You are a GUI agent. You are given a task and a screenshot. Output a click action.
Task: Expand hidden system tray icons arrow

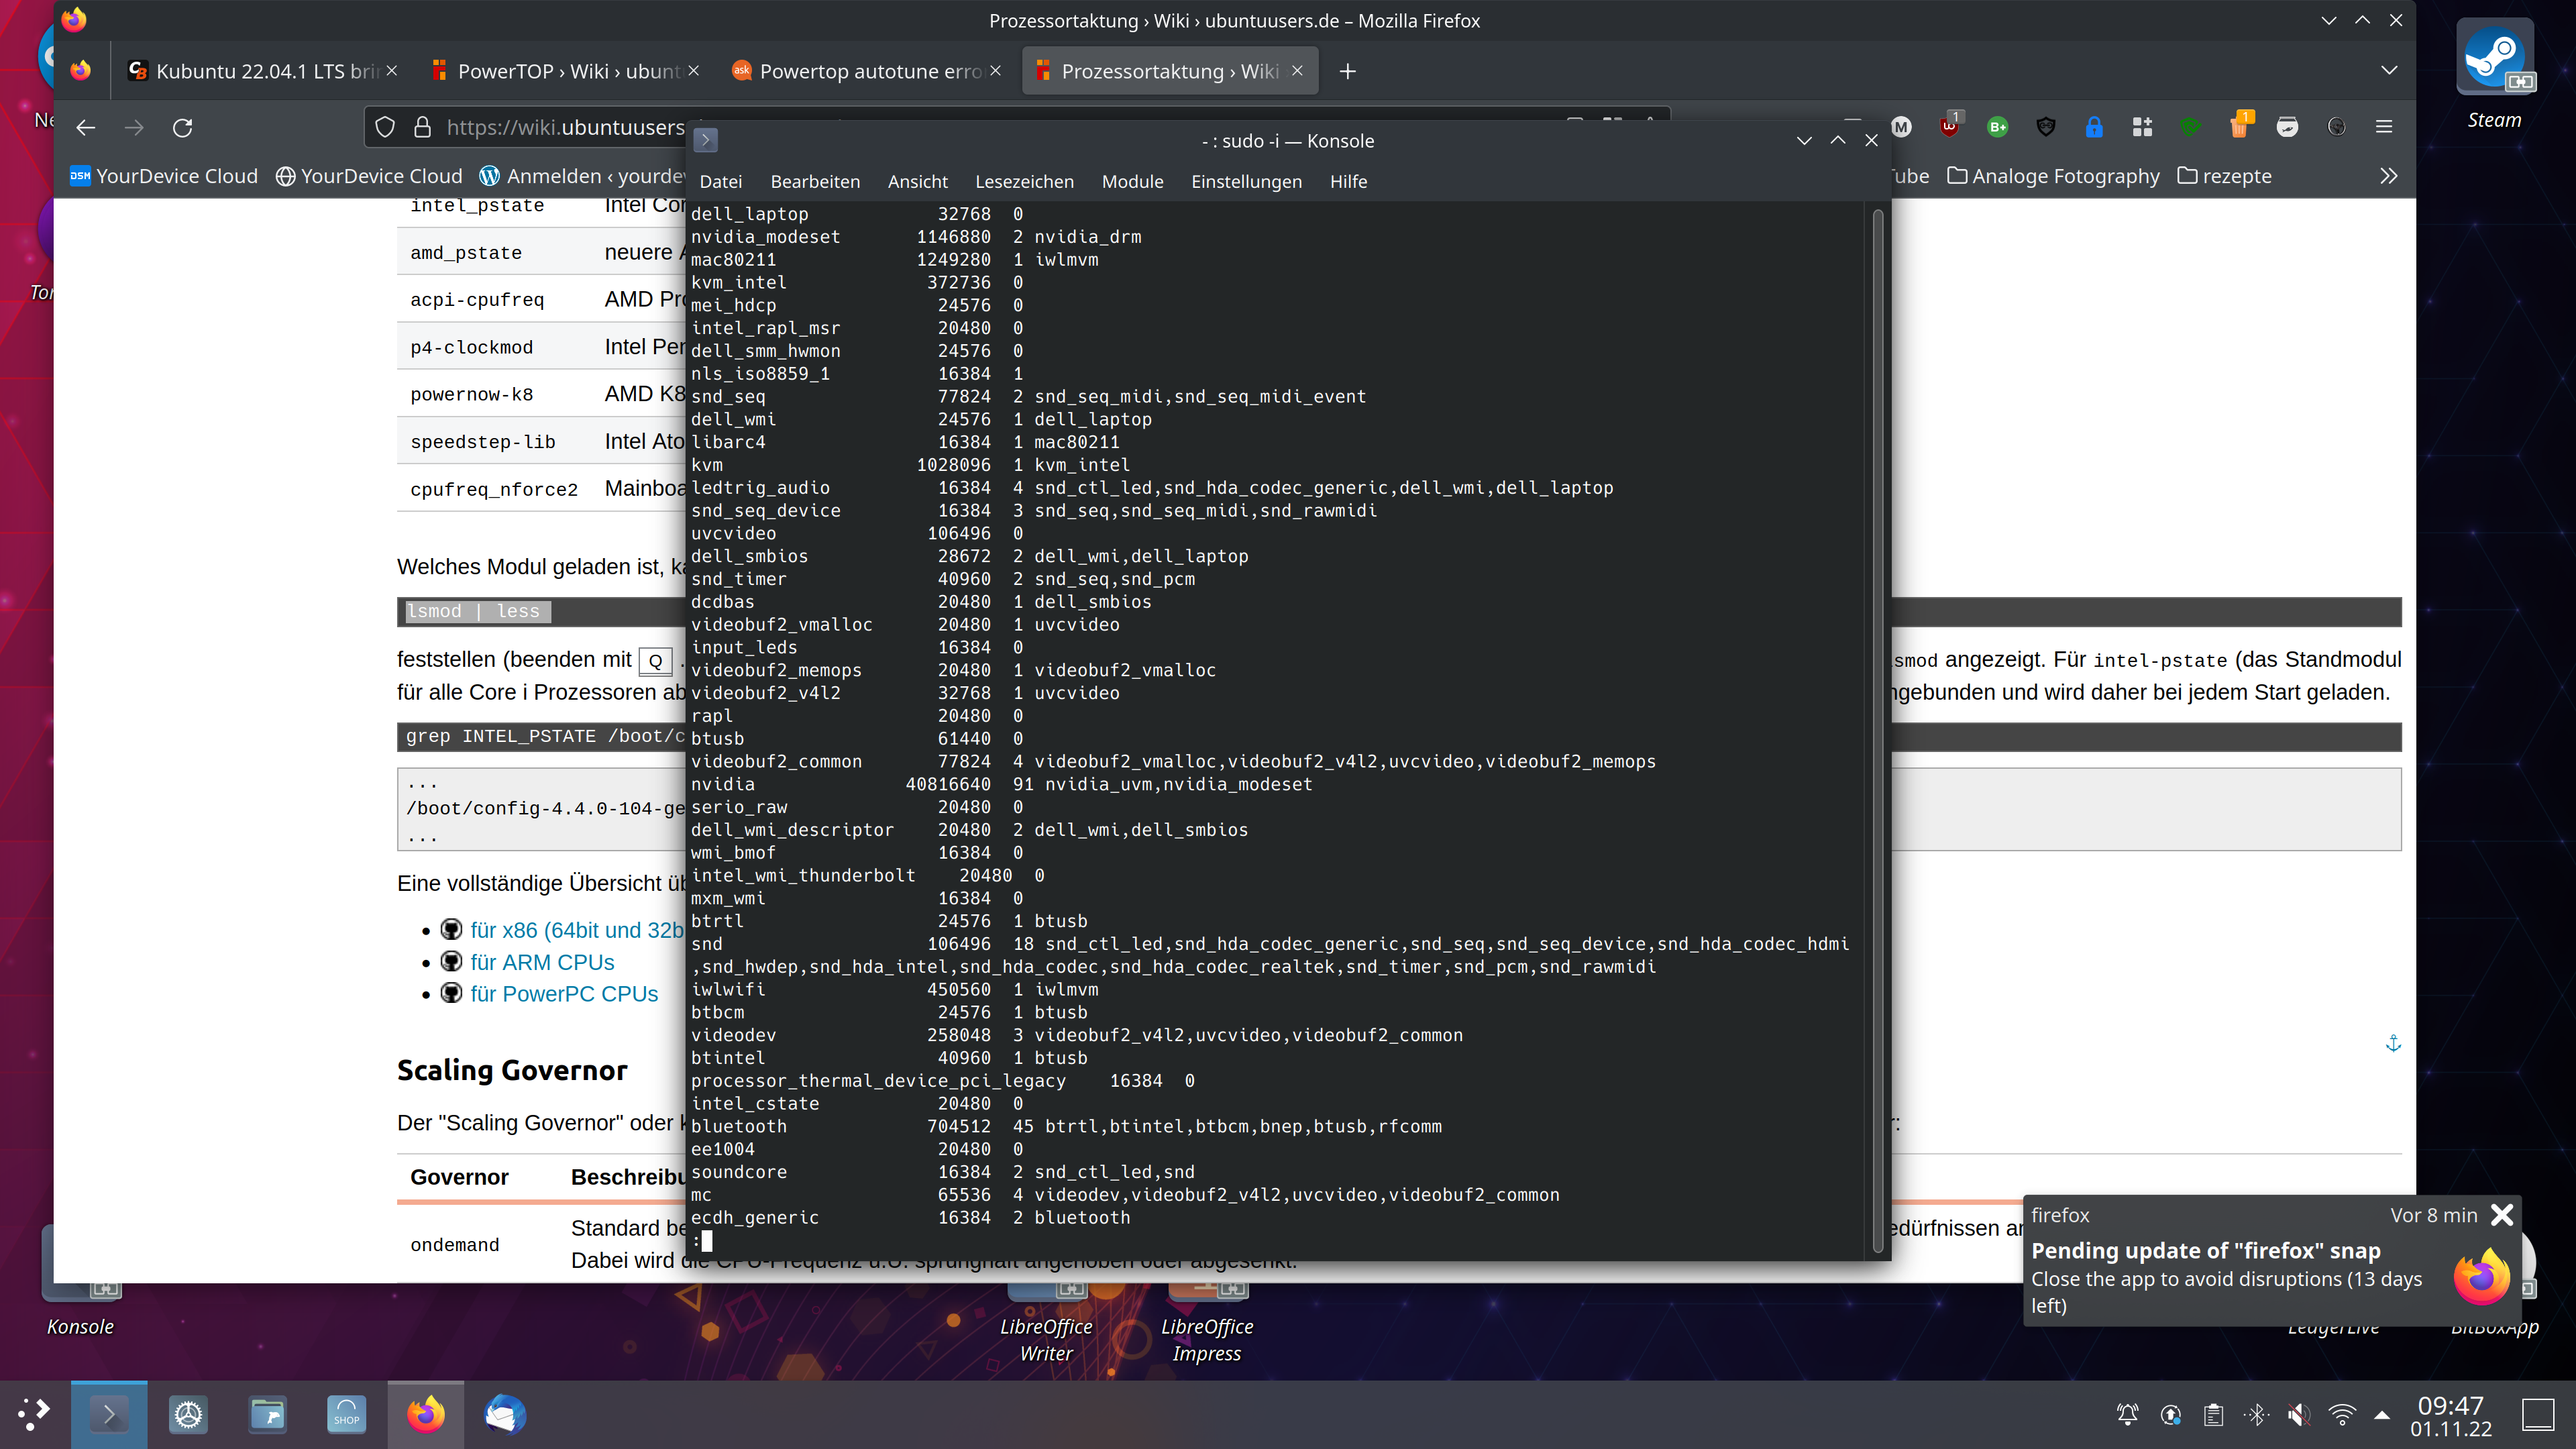pyautogui.click(x=2382, y=1414)
